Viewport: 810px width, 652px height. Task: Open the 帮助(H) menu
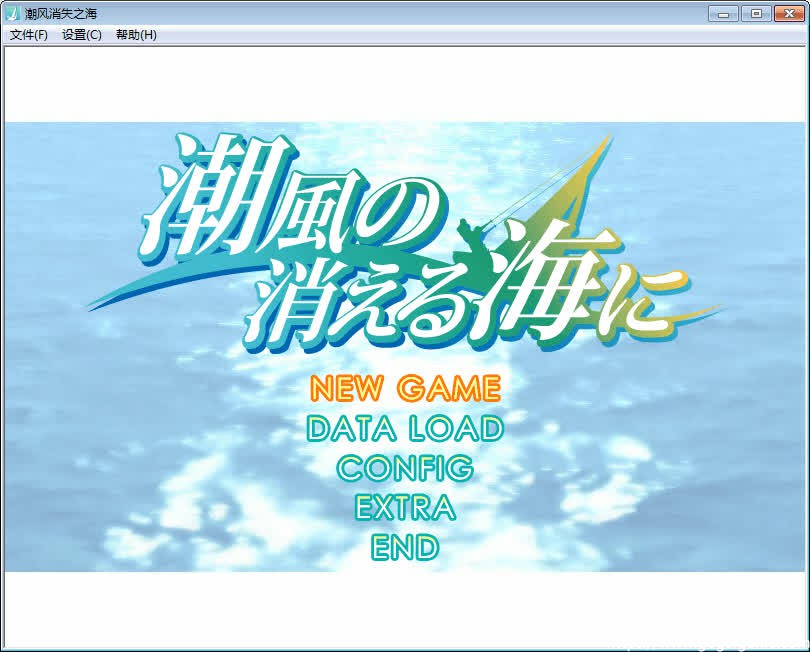[x=136, y=35]
